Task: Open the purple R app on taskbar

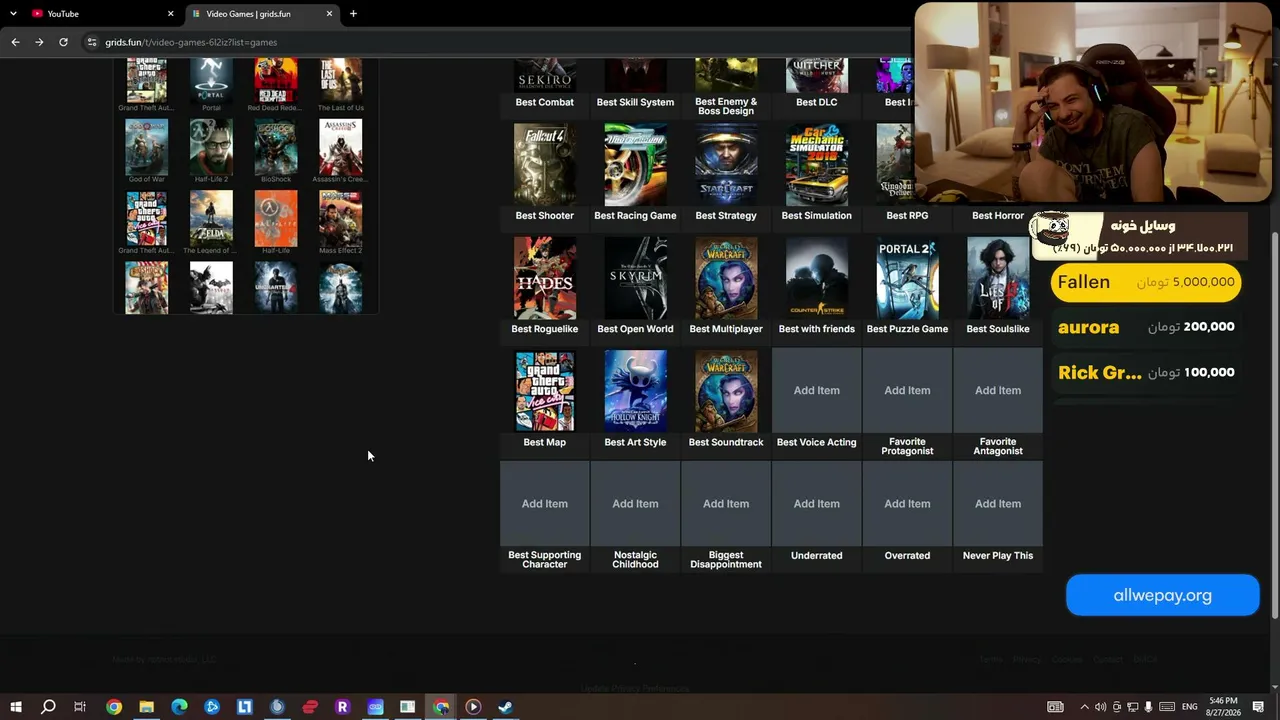Action: (342, 707)
